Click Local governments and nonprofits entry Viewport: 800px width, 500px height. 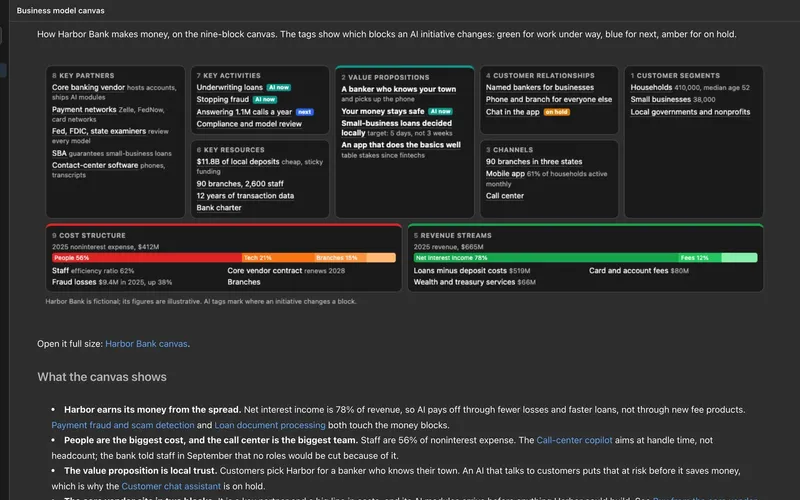click(x=690, y=112)
